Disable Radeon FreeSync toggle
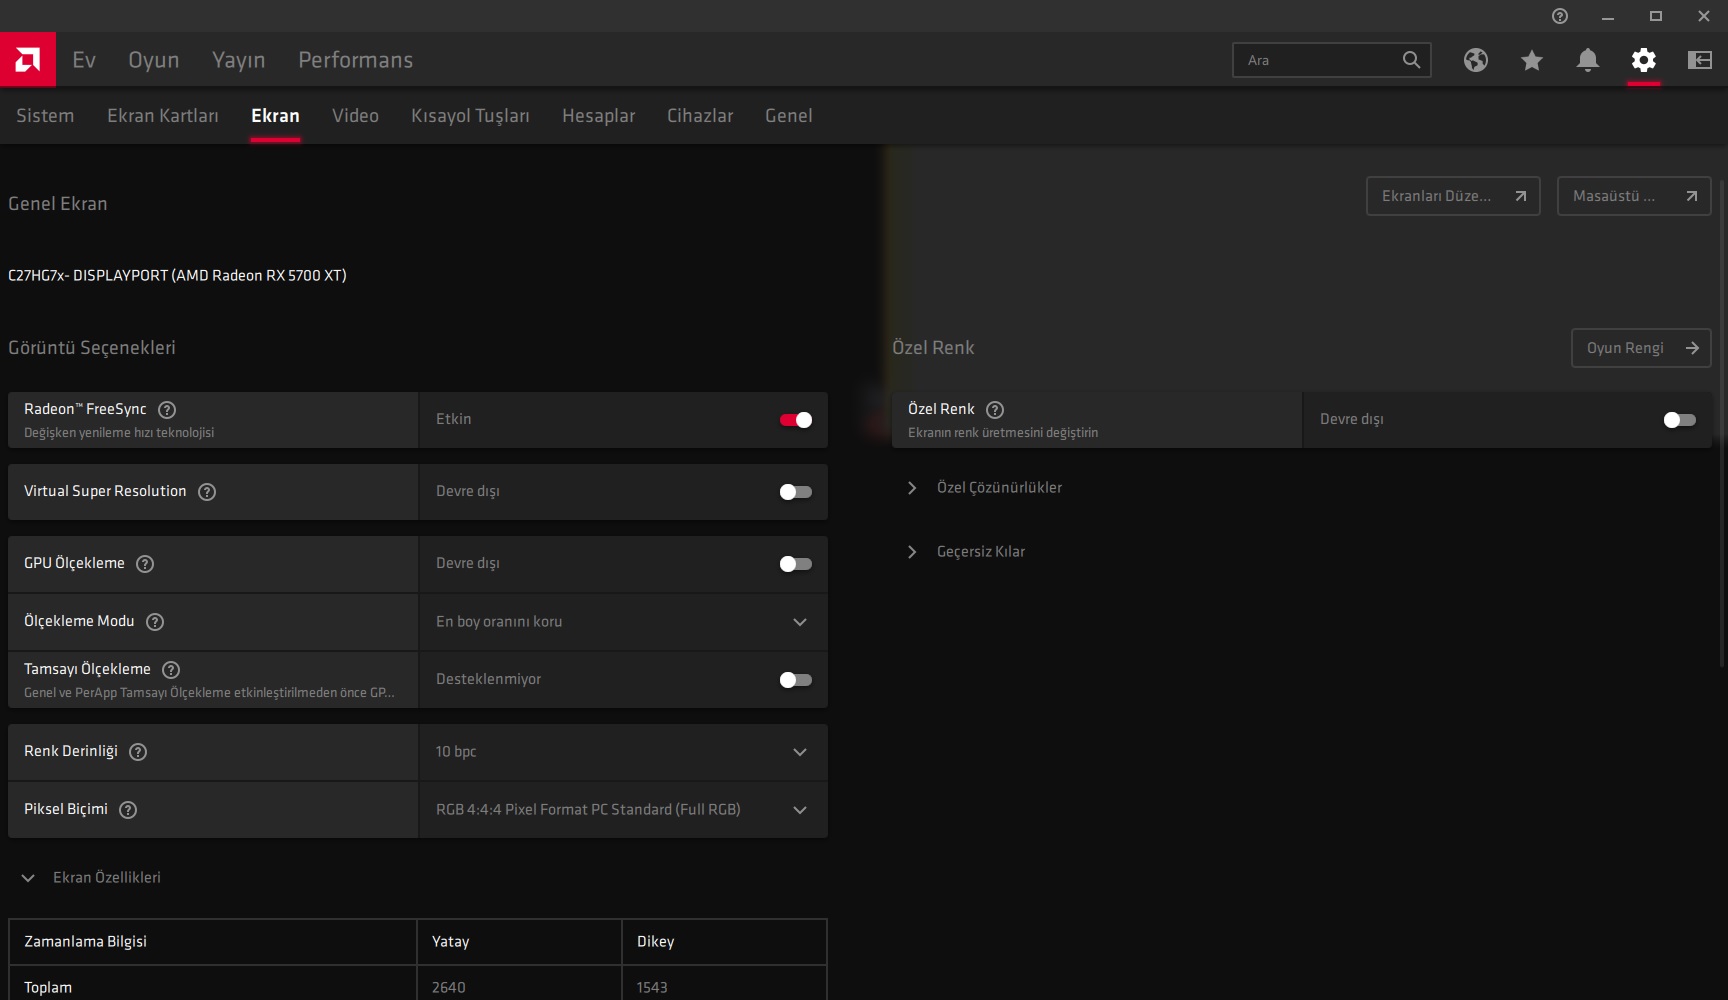 [x=796, y=420]
